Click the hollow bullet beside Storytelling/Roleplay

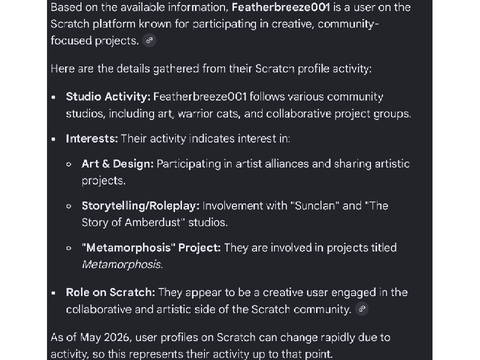coord(69,206)
